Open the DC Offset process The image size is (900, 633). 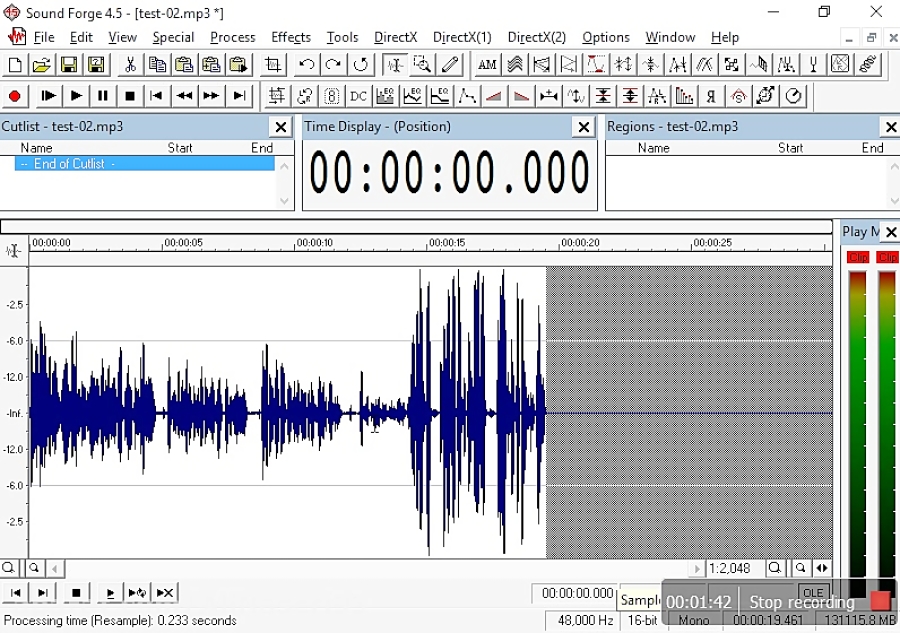(x=358, y=96)
